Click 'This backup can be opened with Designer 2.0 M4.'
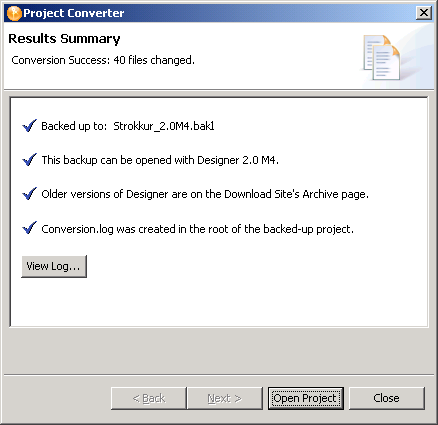The width and height of the screenshot is (438, 425). click(160, 160)
